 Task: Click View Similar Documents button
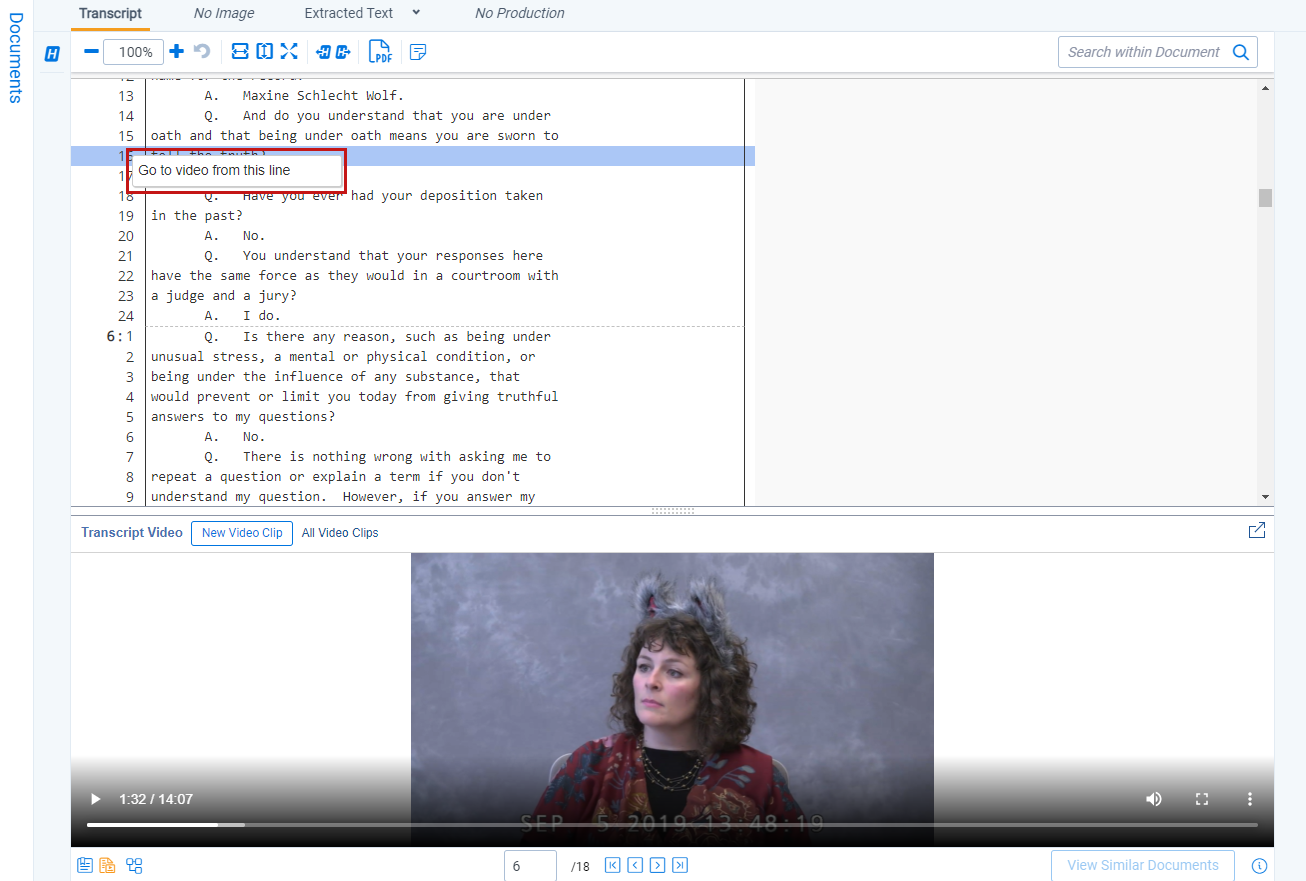(x=1143, y=865)
